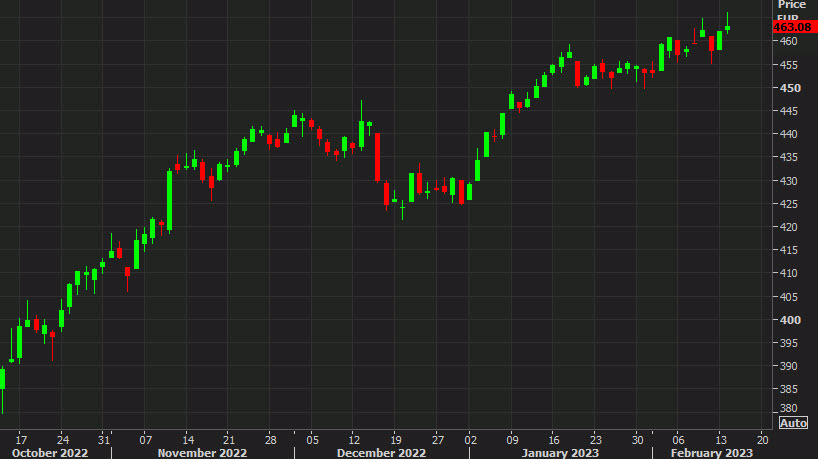Viewport: 818px width, 459px height.
Task: Click the 455 price axis label
Action: [789, 65]
